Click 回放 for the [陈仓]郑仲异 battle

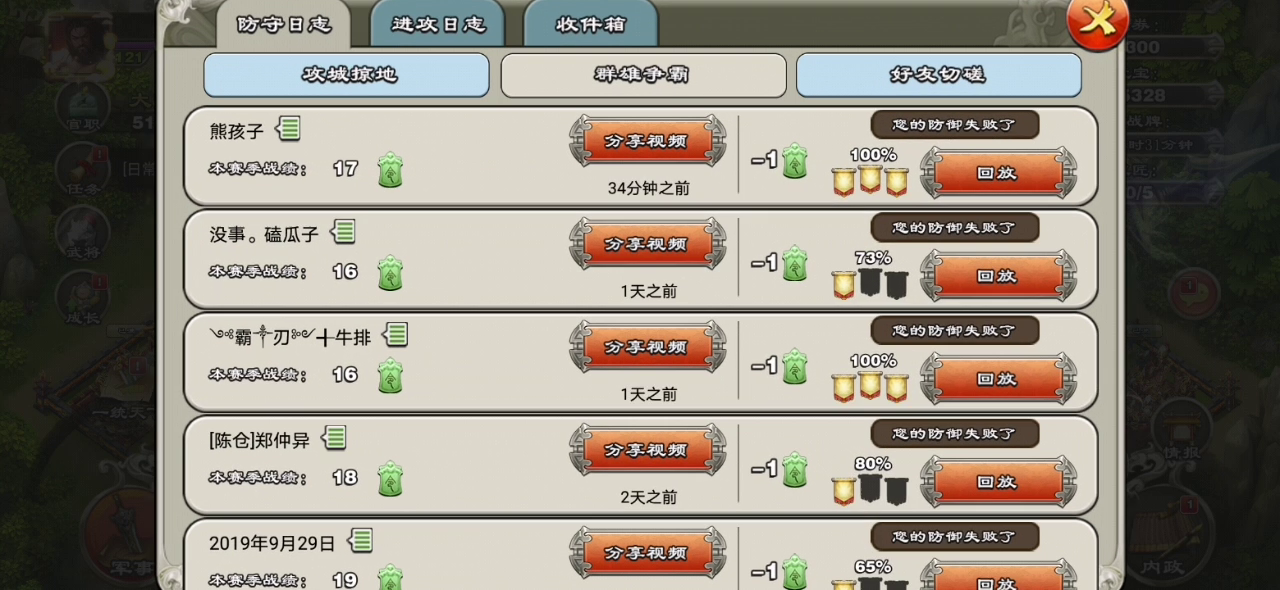point(998,481)
